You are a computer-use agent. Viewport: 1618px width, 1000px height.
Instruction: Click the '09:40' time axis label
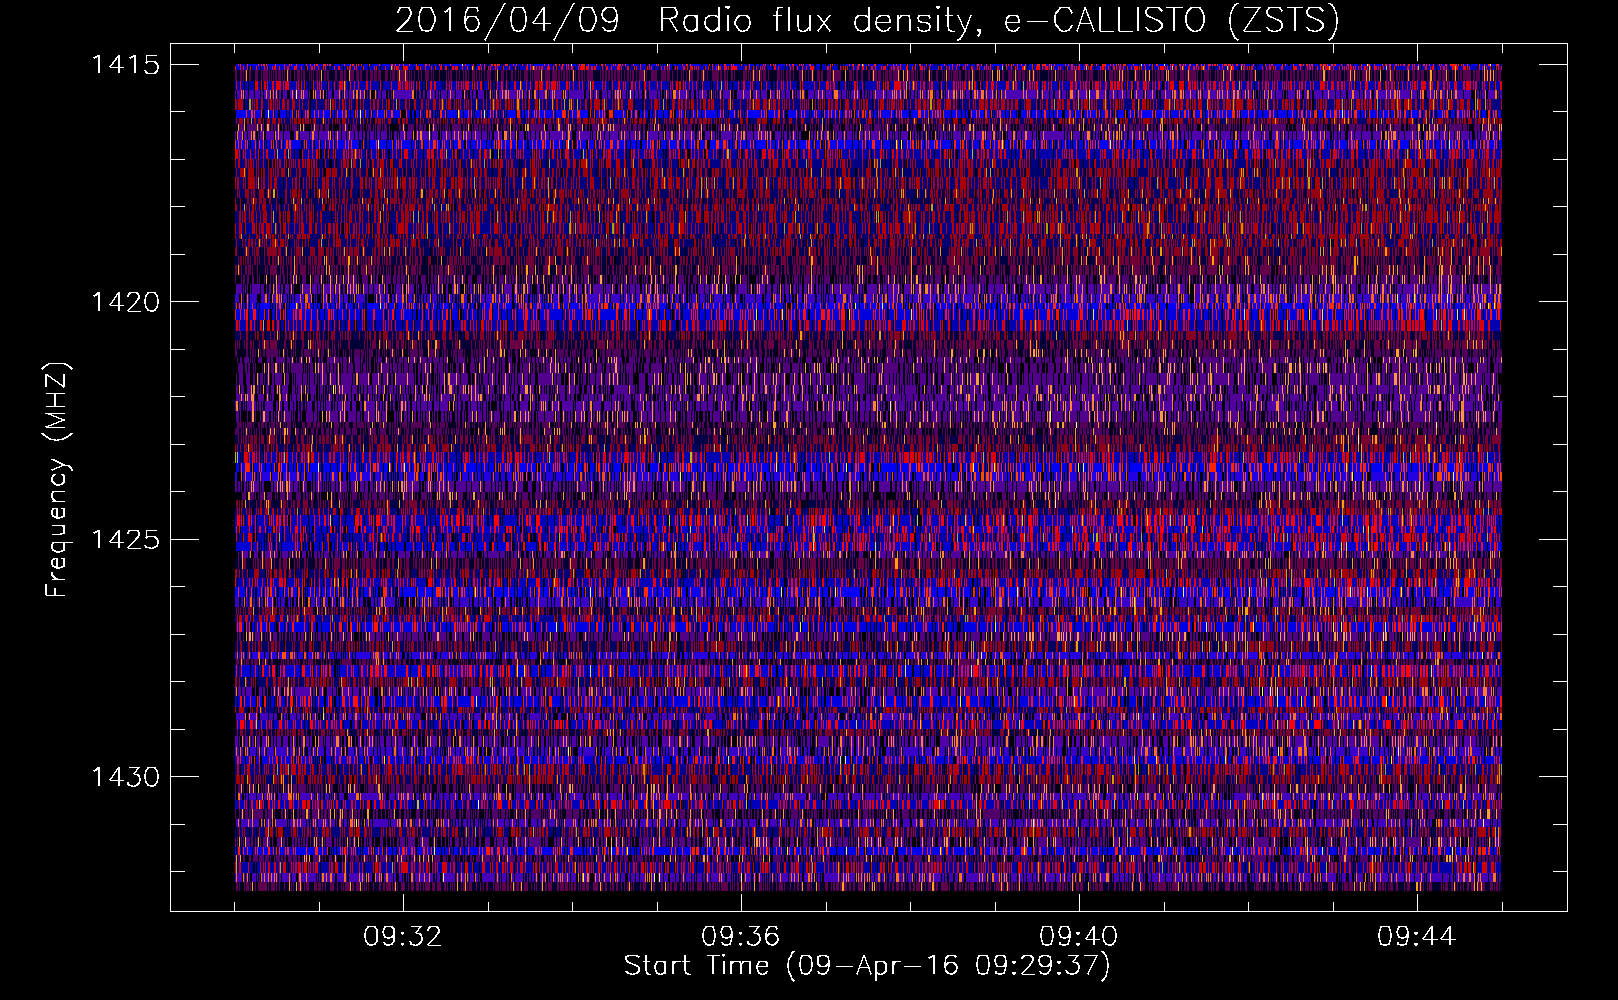(x=1079, y=937)
